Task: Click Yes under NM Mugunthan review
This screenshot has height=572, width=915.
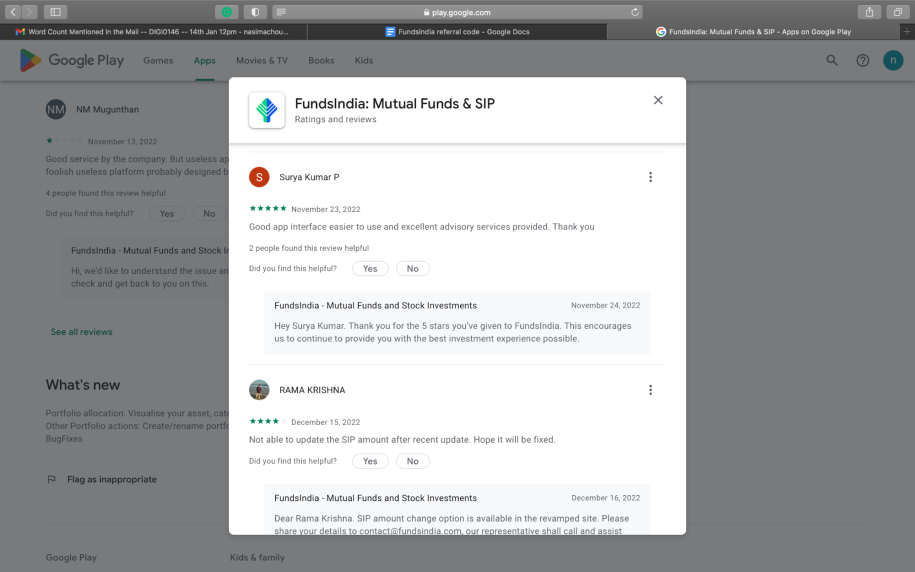Action: (167, 214)
